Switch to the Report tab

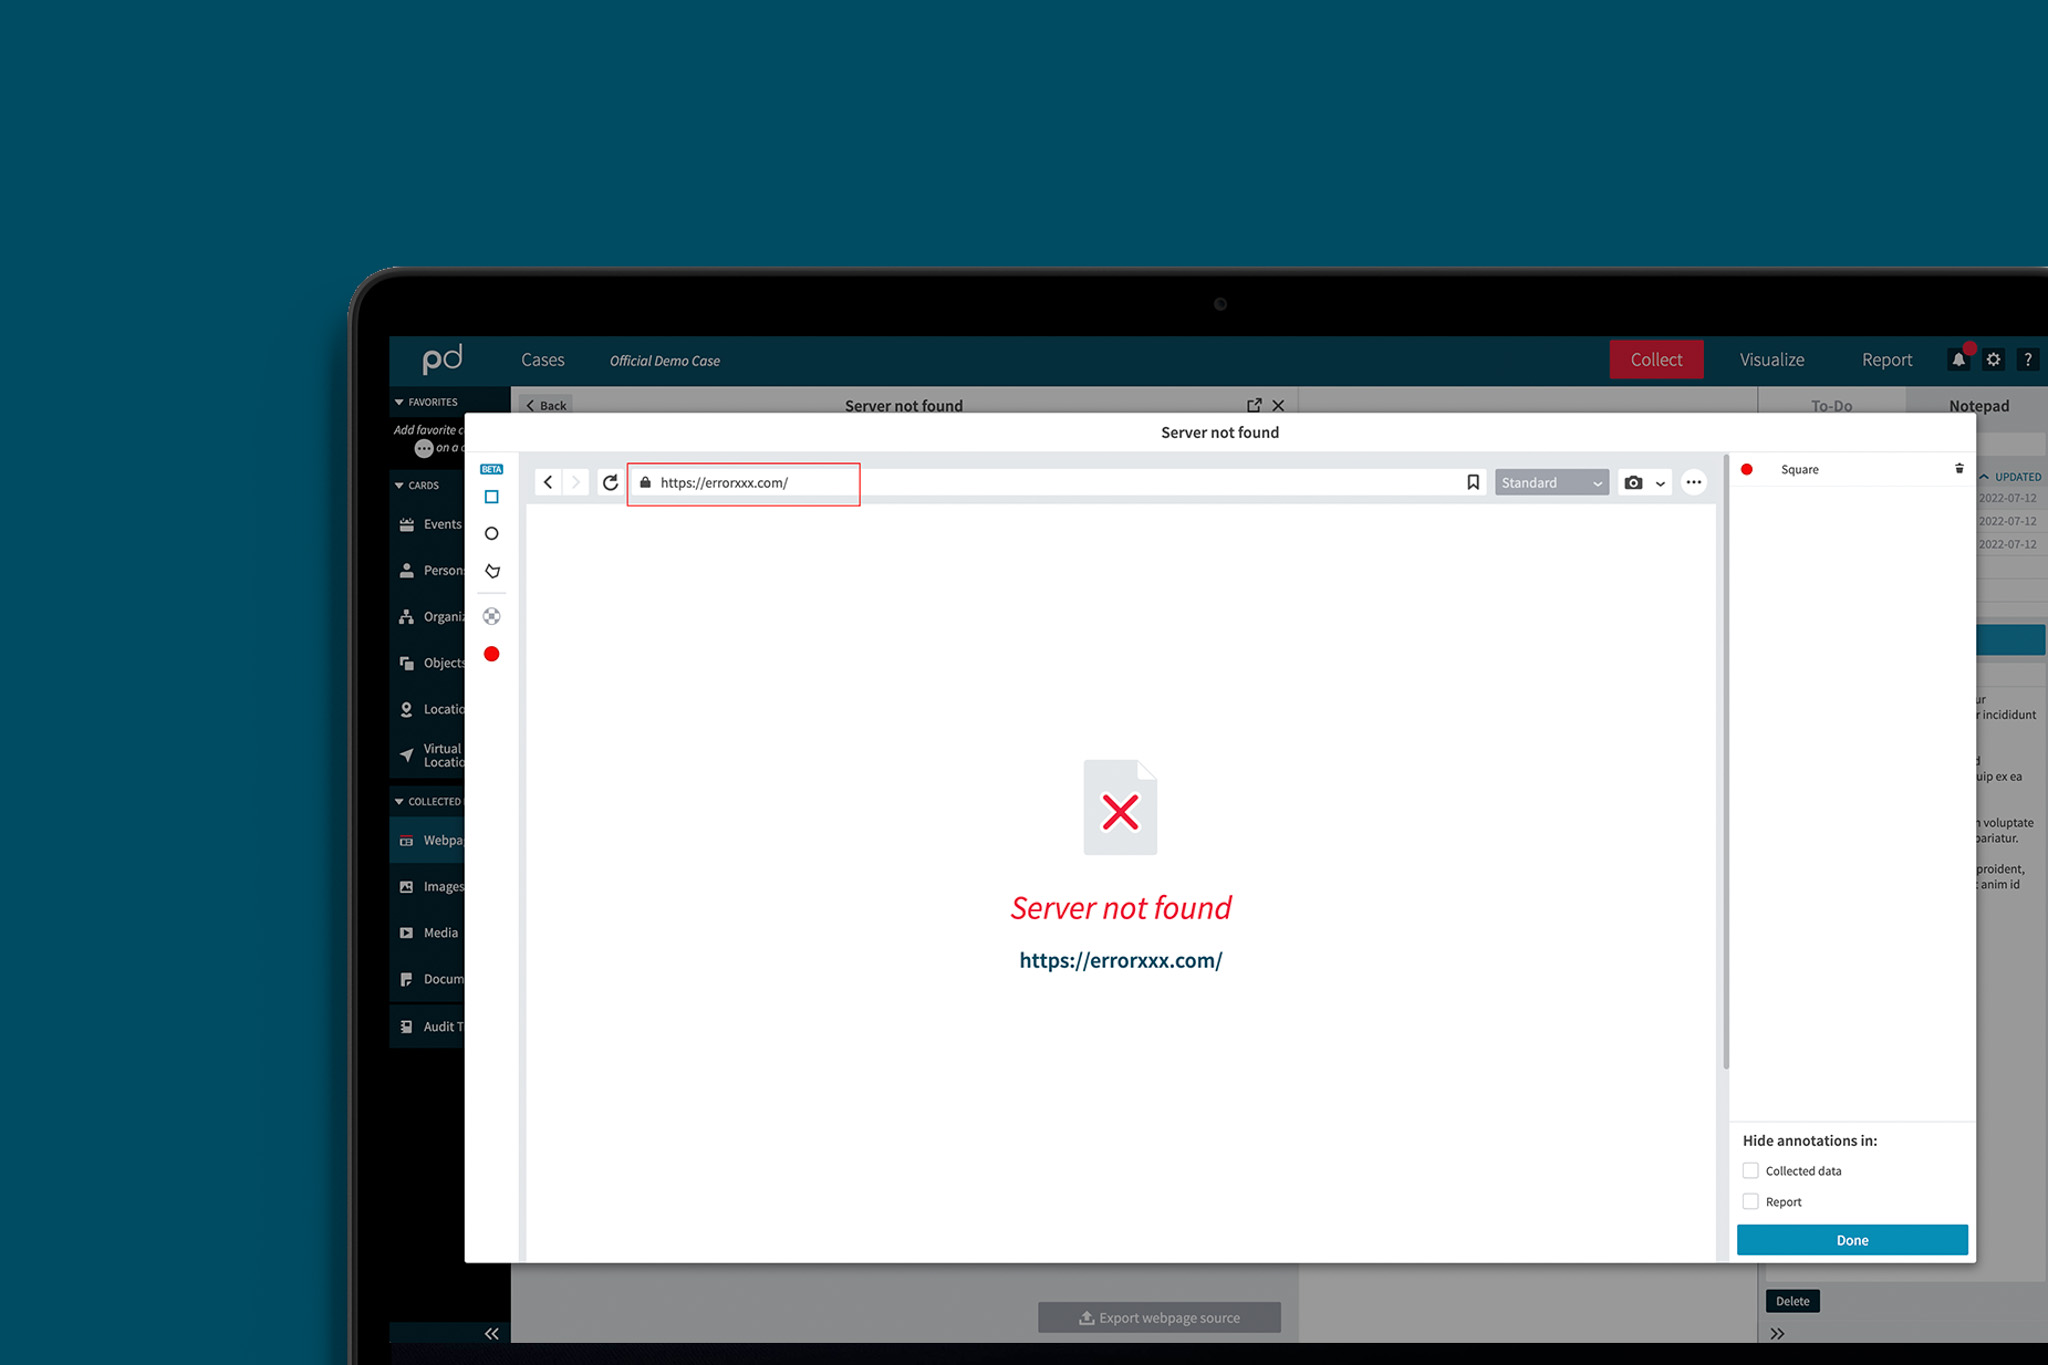point(1886,360)
